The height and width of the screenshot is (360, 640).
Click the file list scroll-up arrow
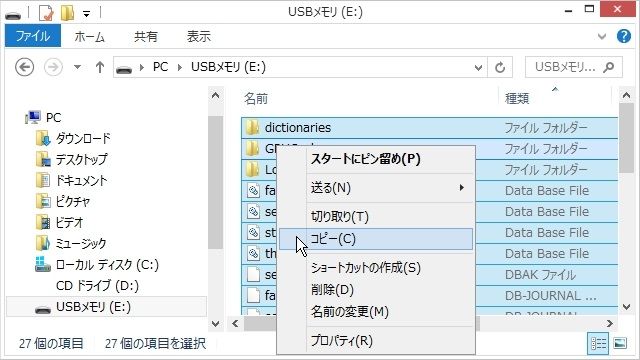pos(627,96)
